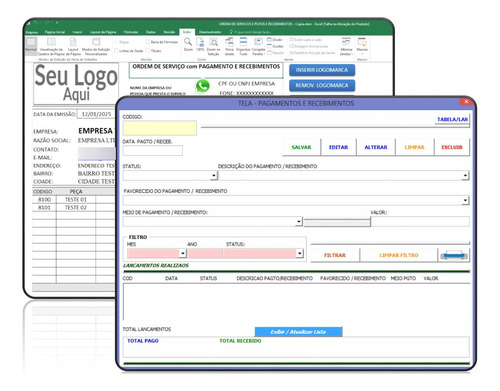The width and height of the screenshot is (500, 391).
Task: Click the printer icon beside Limpar Filtro
Action: click(454, 255)
